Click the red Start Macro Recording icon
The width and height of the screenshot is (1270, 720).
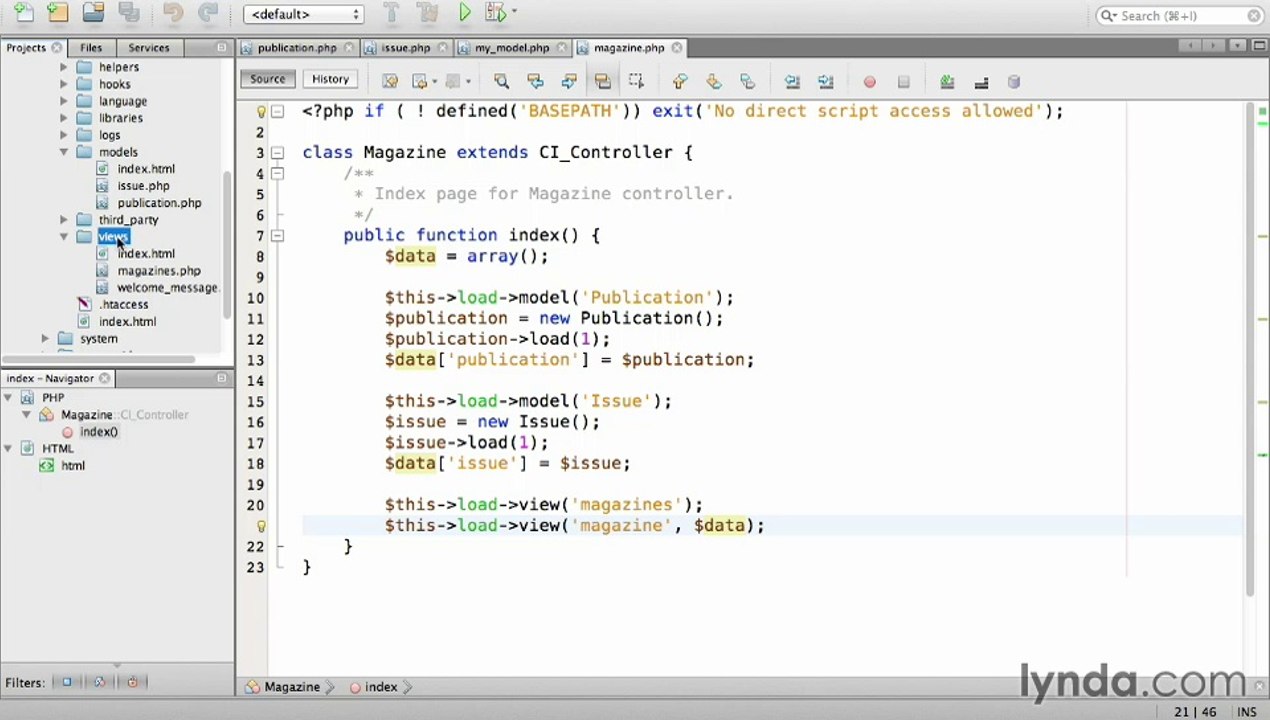click(870, 82)
